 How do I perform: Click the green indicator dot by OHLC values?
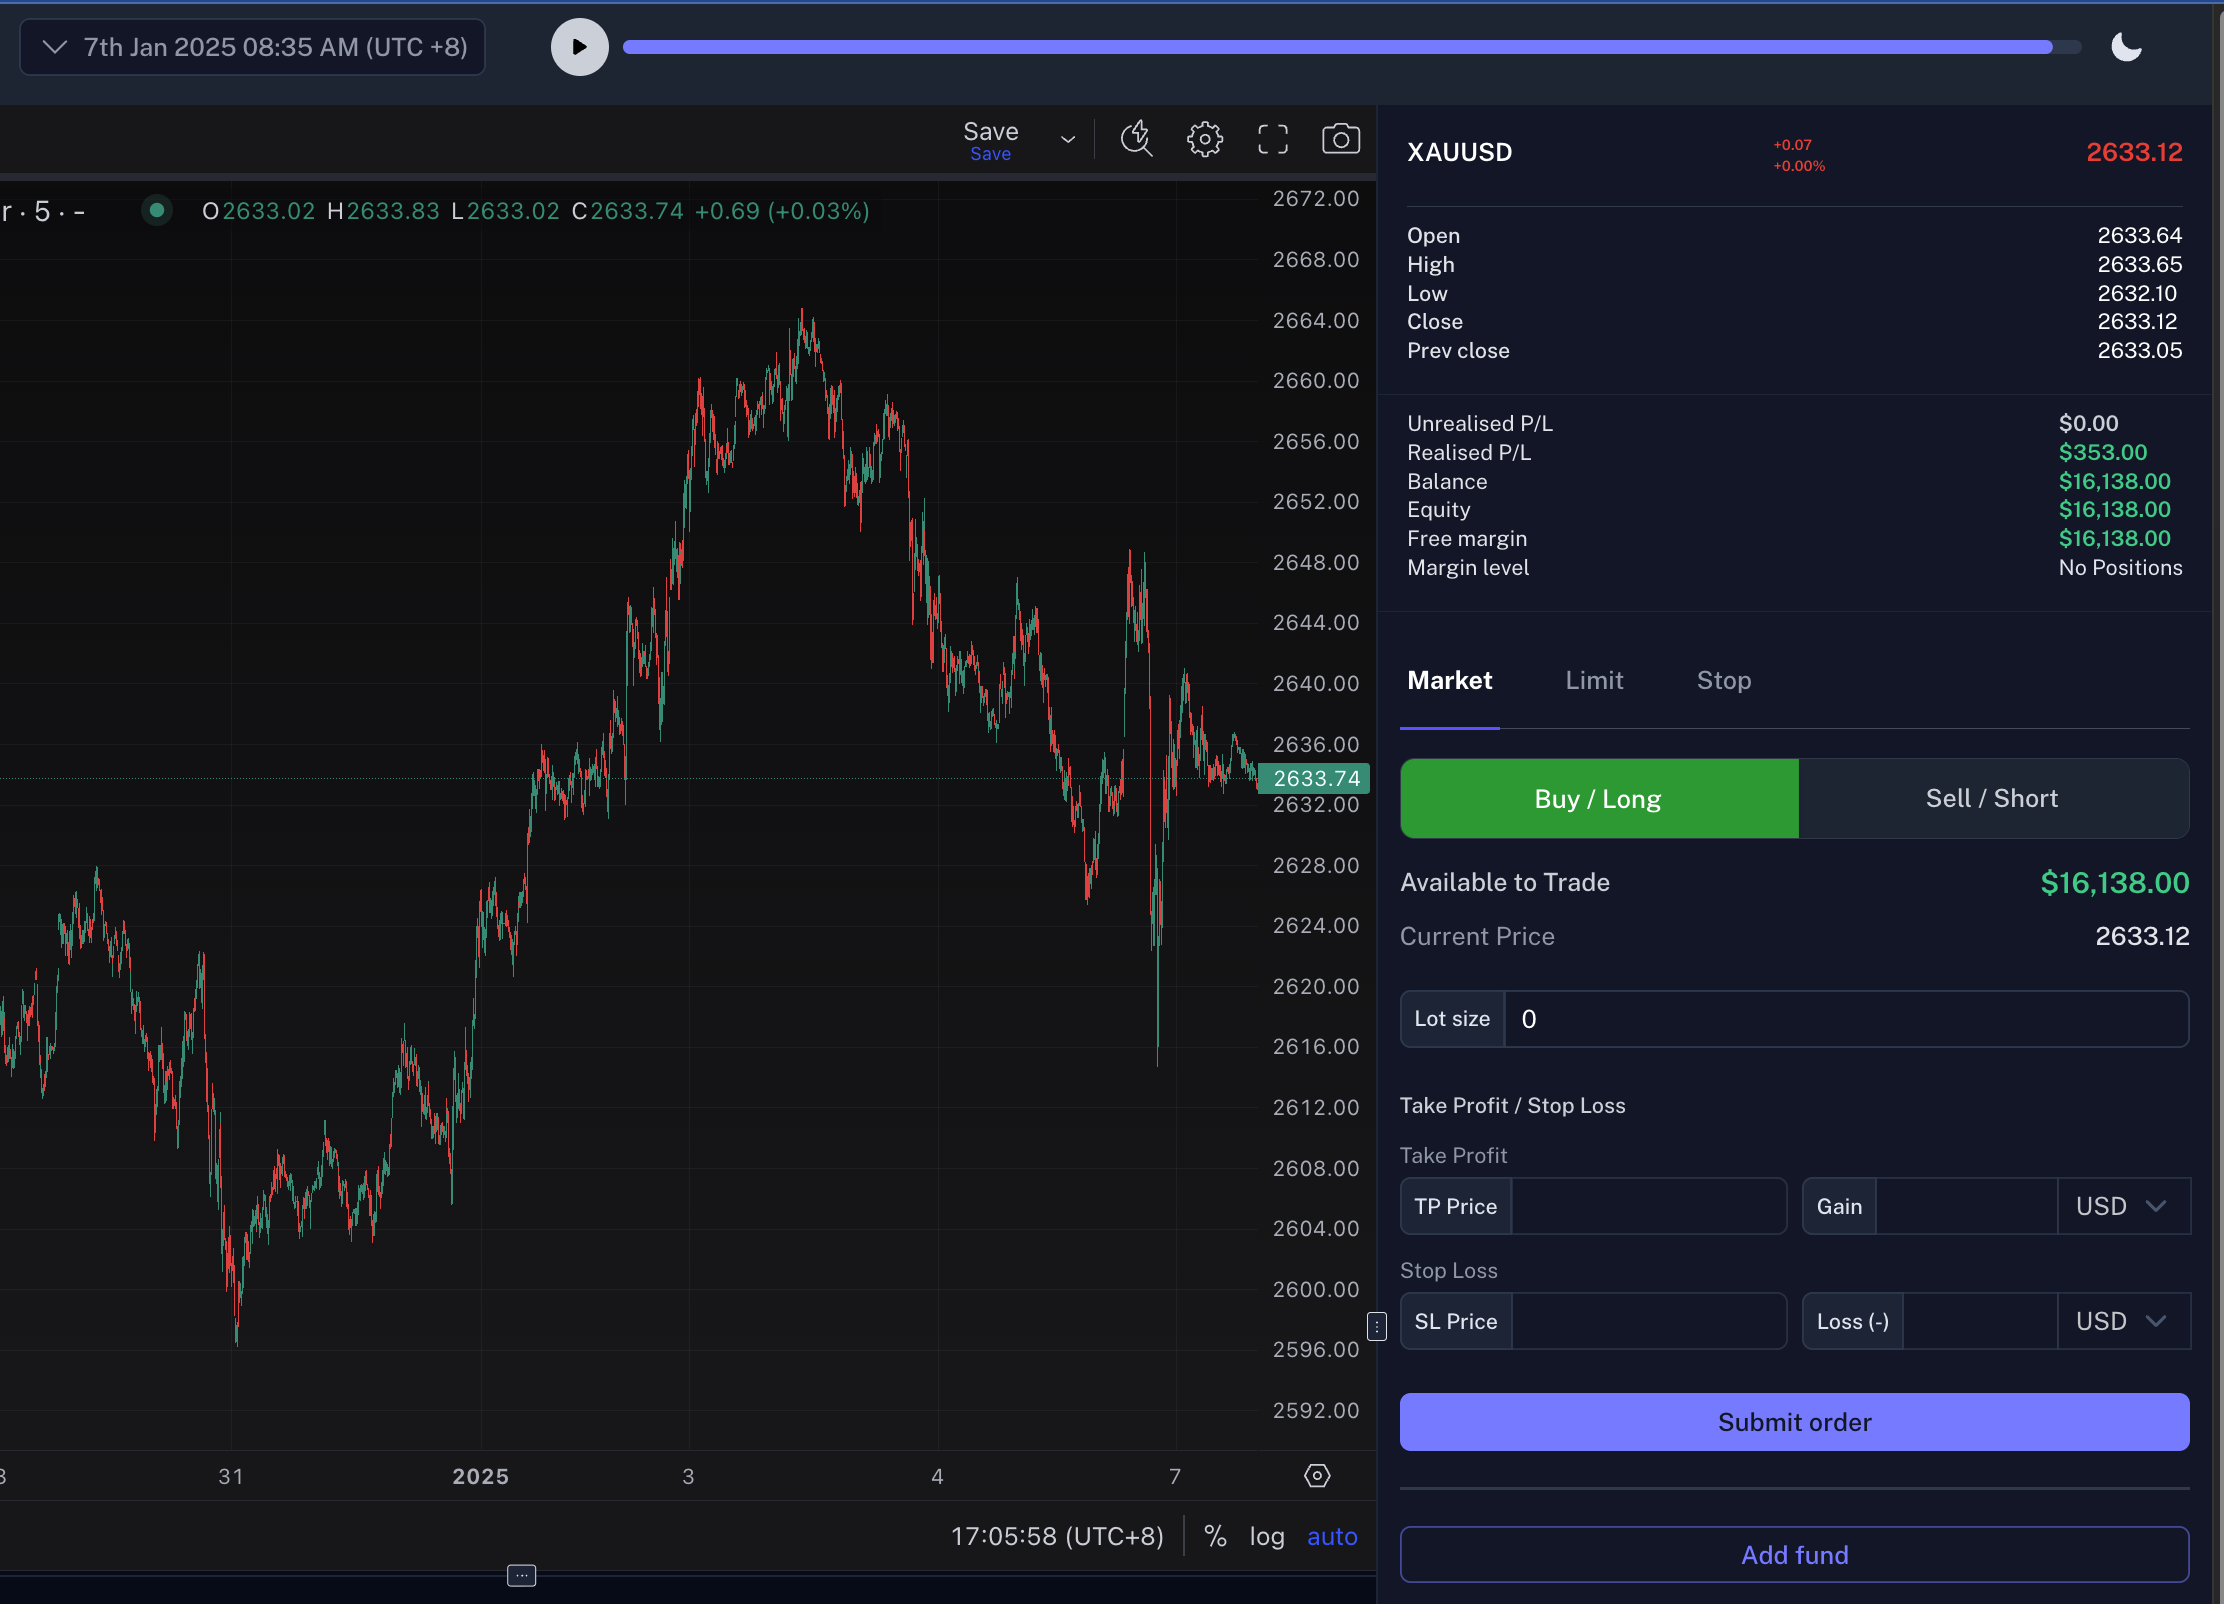[x=157, y=211]
